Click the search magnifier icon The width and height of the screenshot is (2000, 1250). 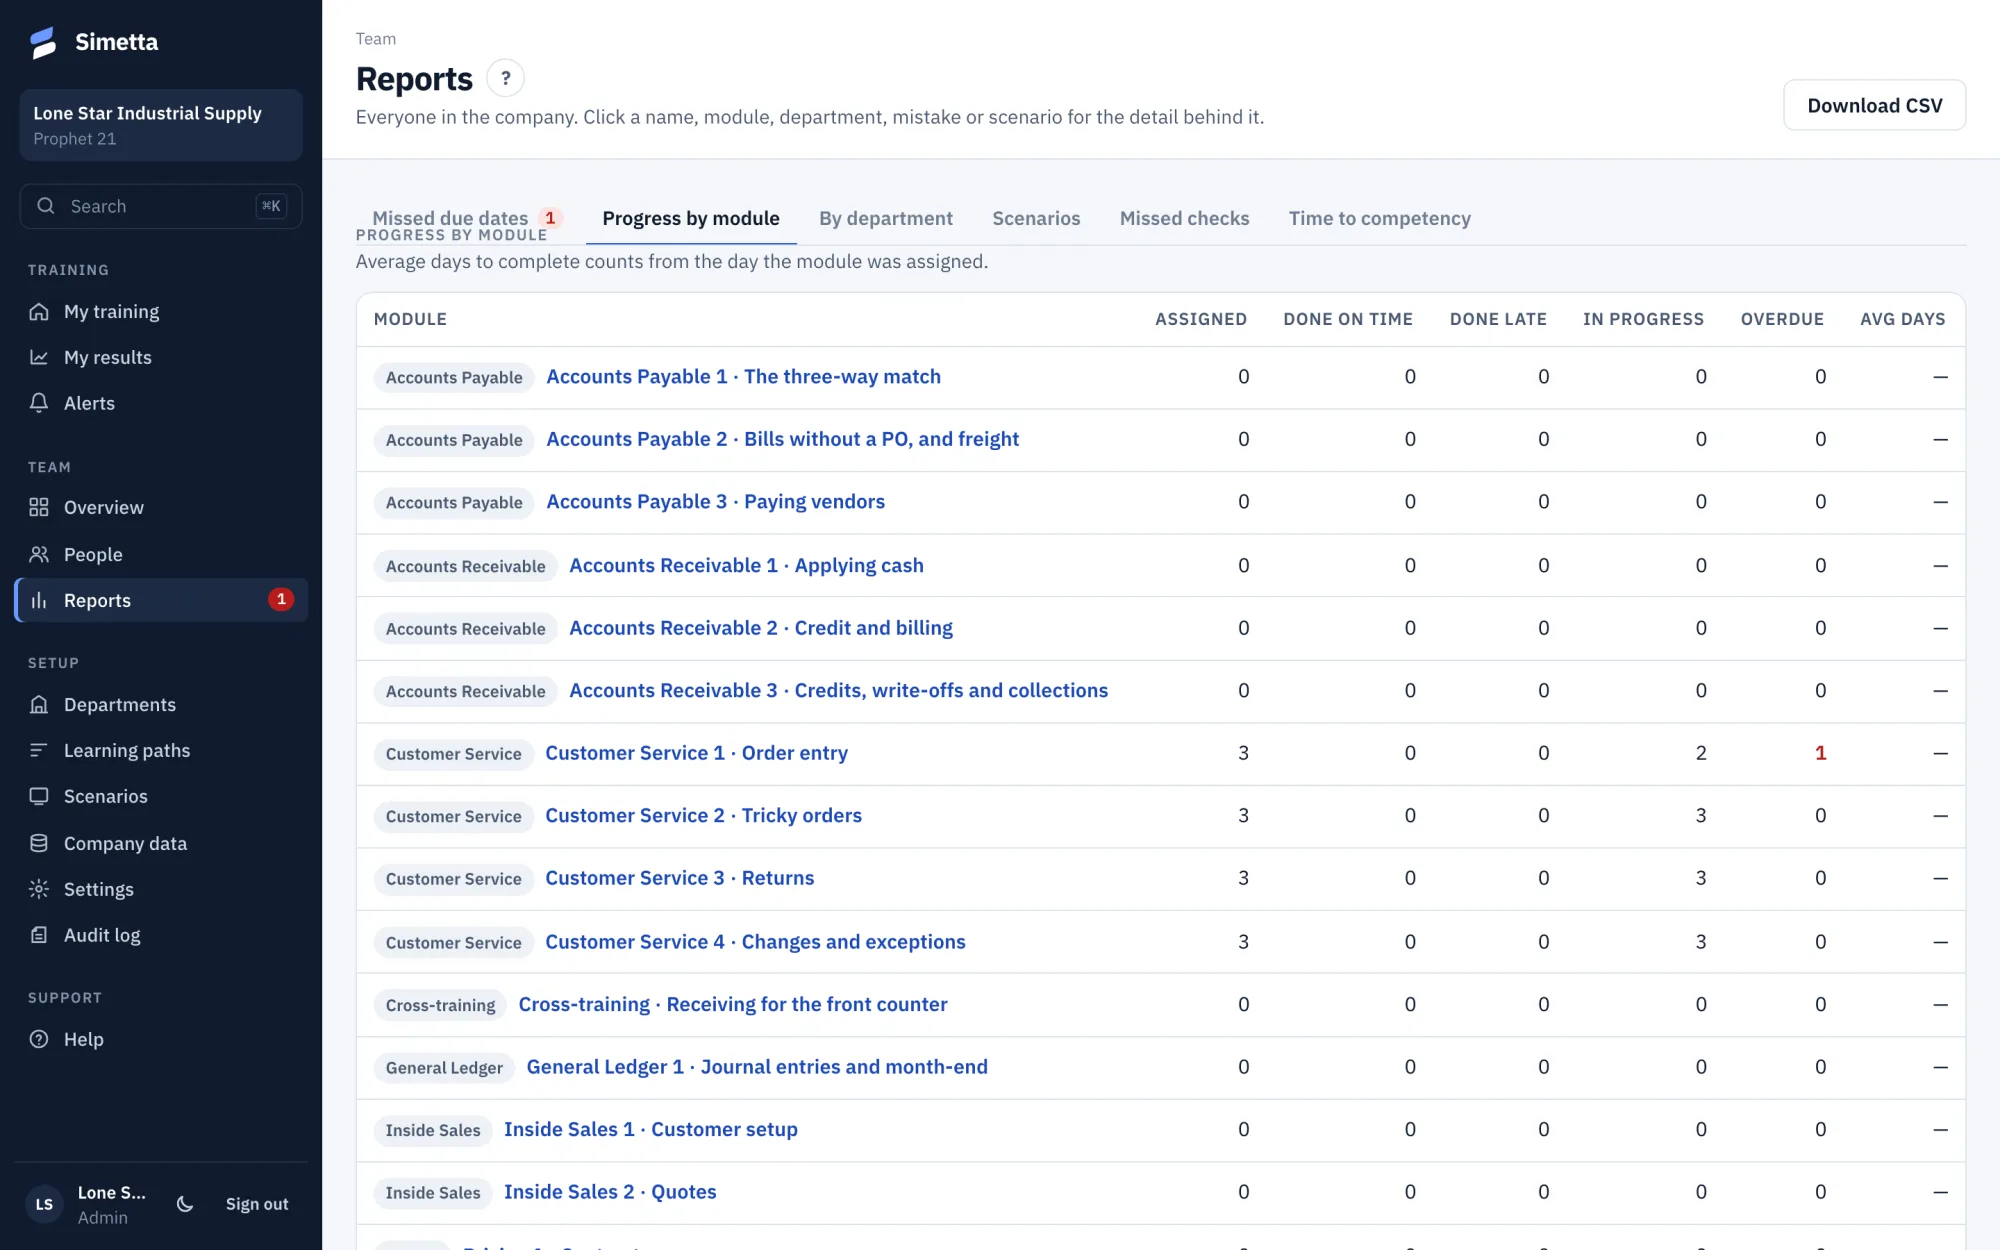[x=46, y=206]
